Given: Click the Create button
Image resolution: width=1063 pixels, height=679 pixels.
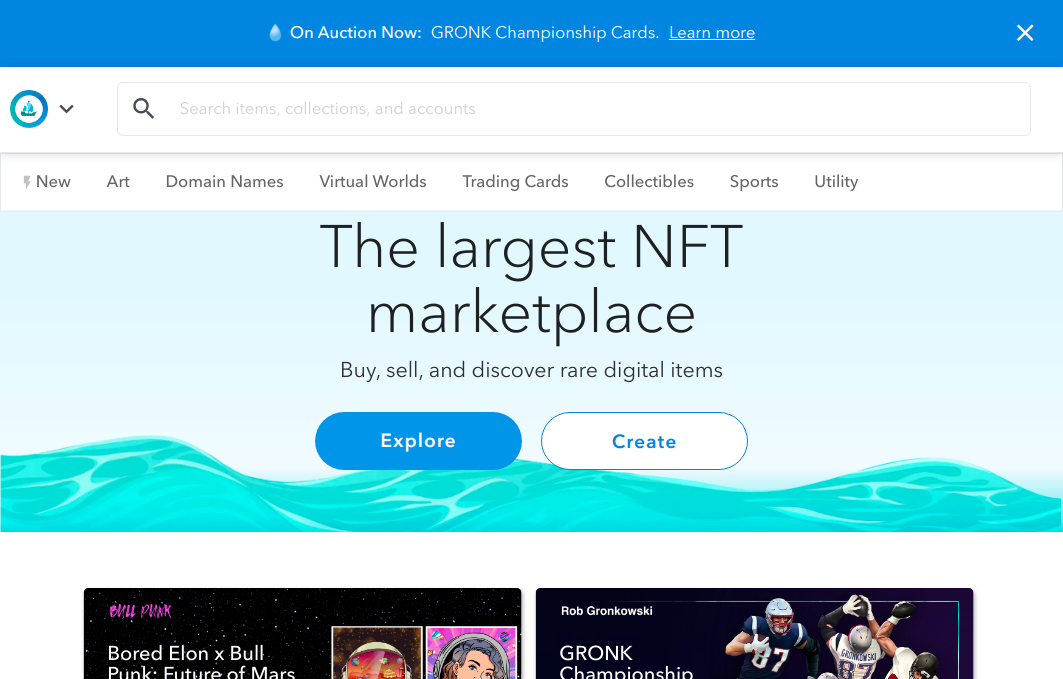Looking at the screenshot, I should click(x=644, y=440).
